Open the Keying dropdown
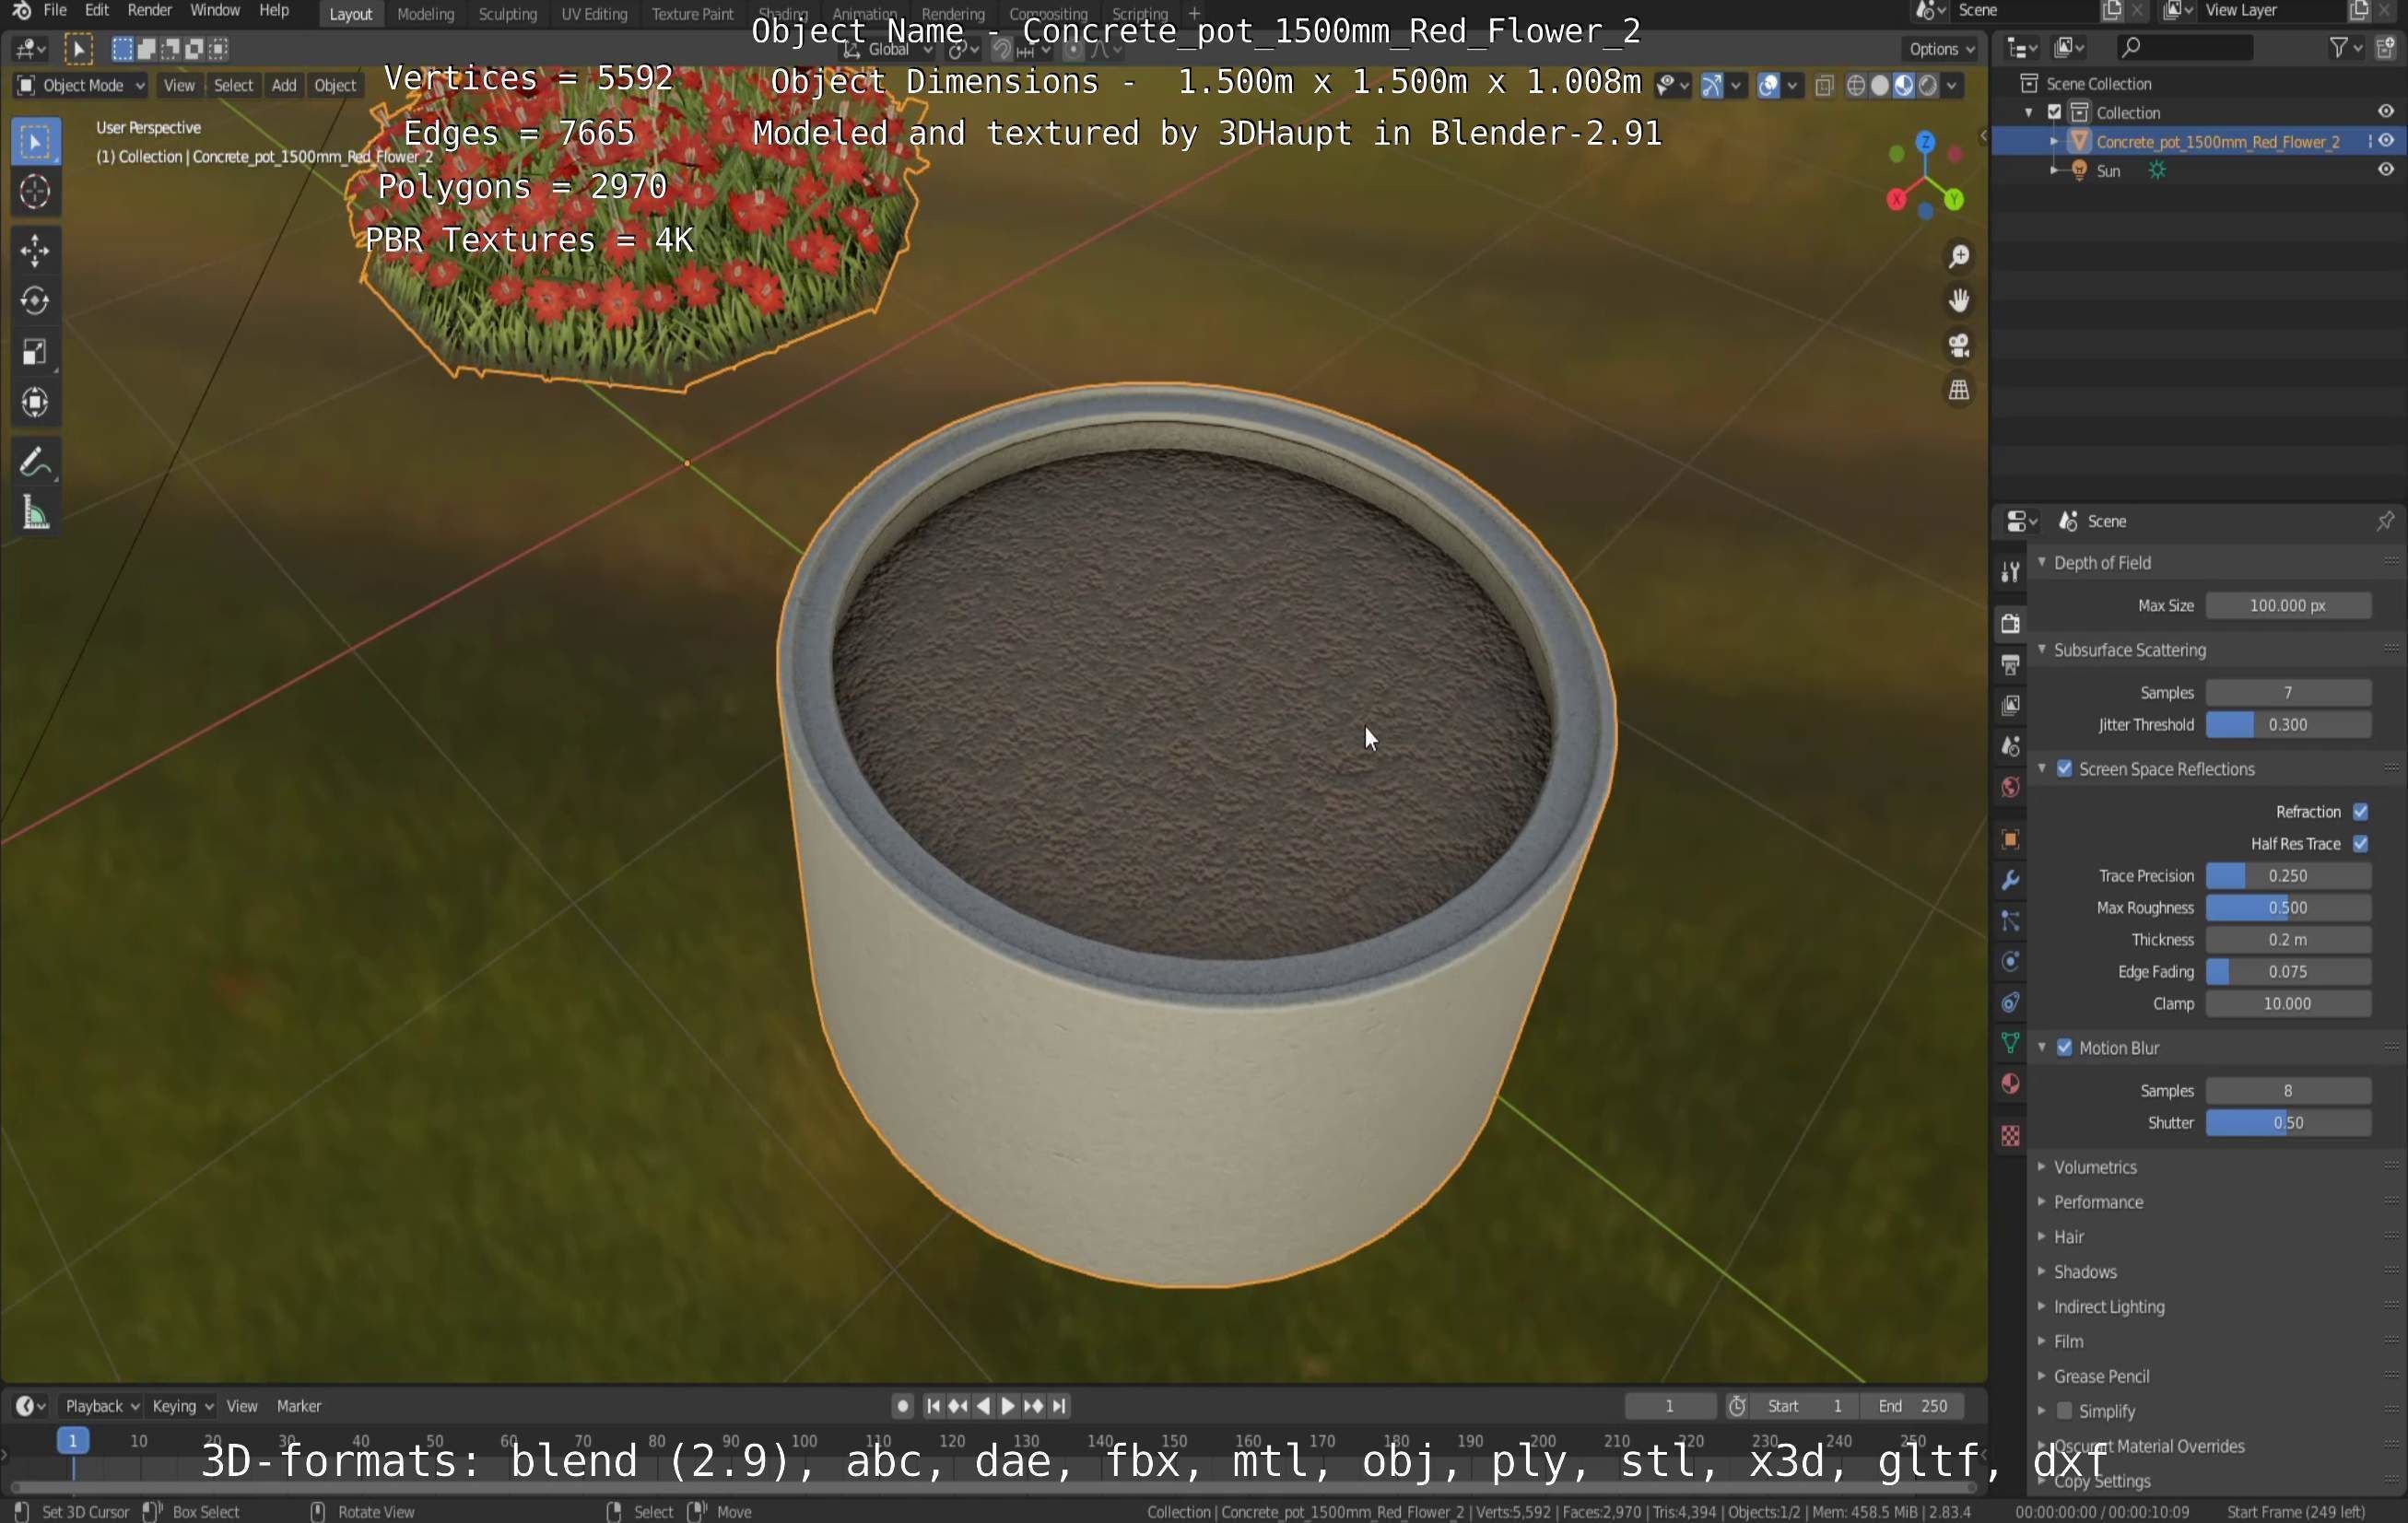The height and width of the screenshot is (1523, 2408). pyautogui.click(x=182, y=1406)
